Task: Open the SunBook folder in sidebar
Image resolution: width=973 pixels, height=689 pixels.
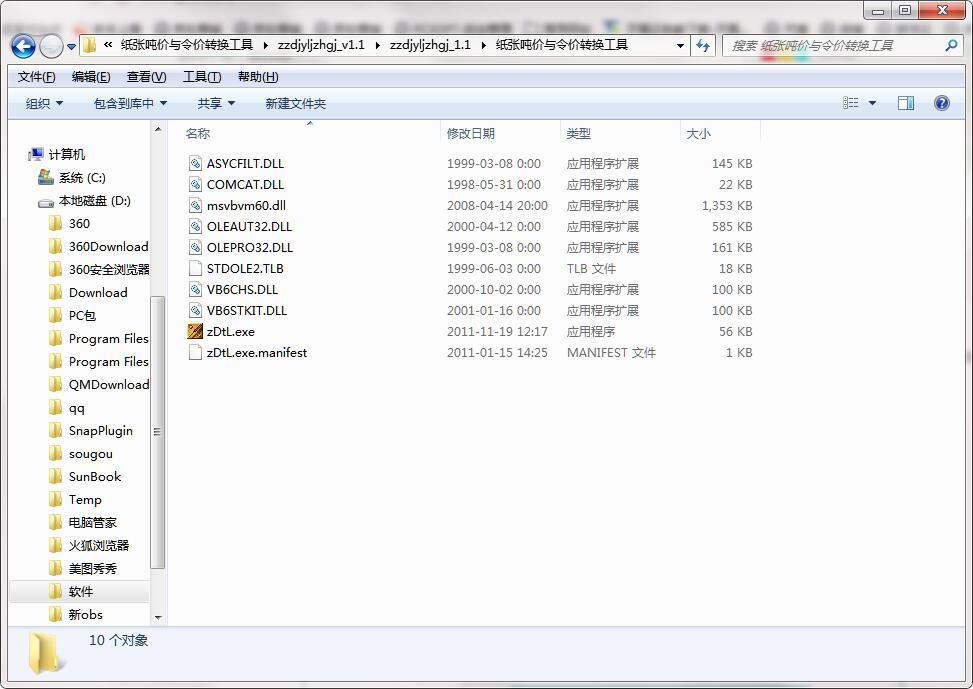Action: tap(95, 476)
